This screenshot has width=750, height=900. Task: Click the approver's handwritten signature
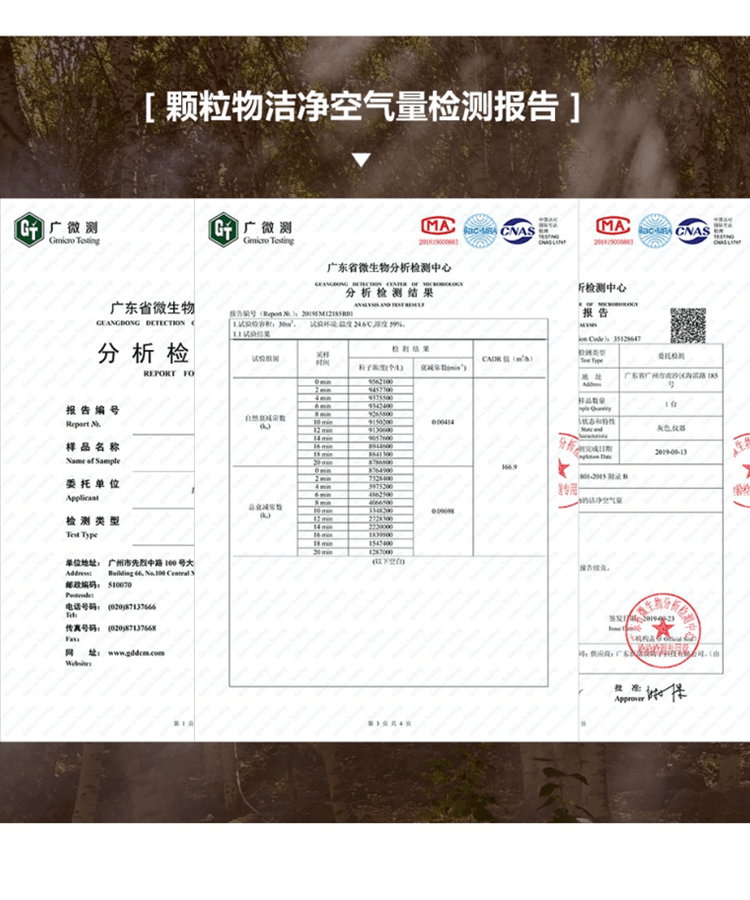point(666,693)
